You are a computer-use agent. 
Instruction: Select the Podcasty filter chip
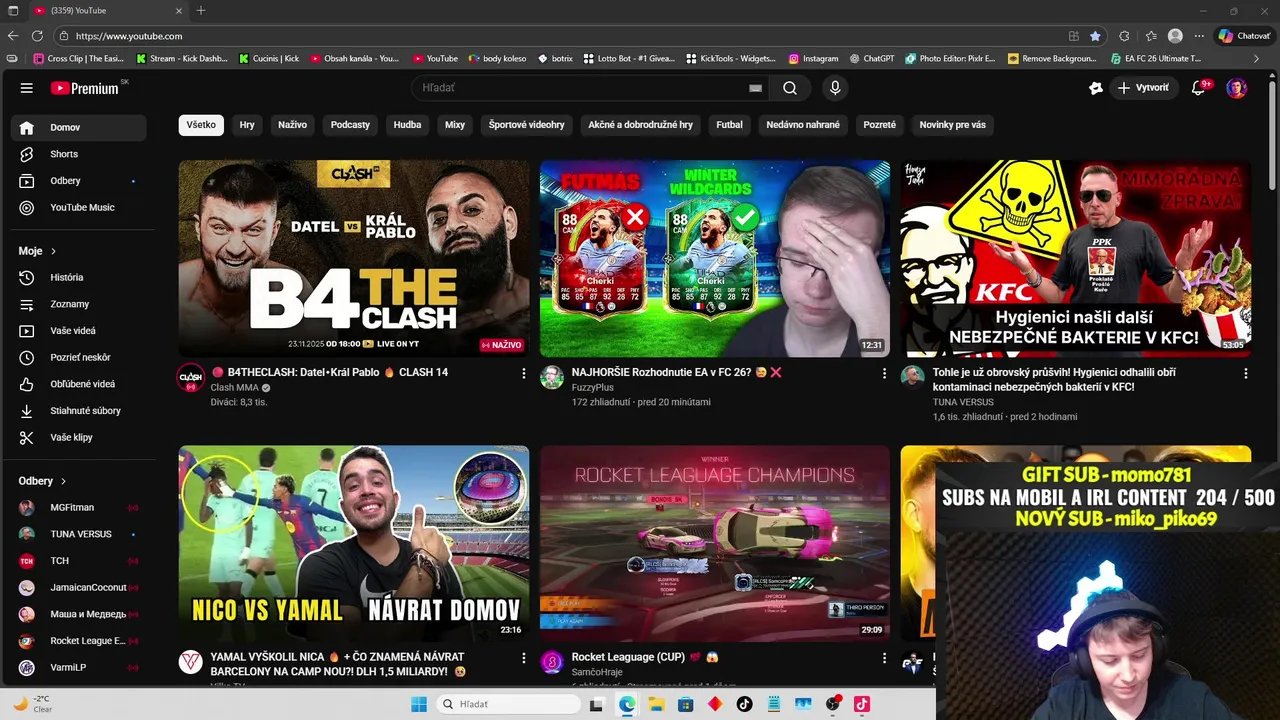coord(350,125)
